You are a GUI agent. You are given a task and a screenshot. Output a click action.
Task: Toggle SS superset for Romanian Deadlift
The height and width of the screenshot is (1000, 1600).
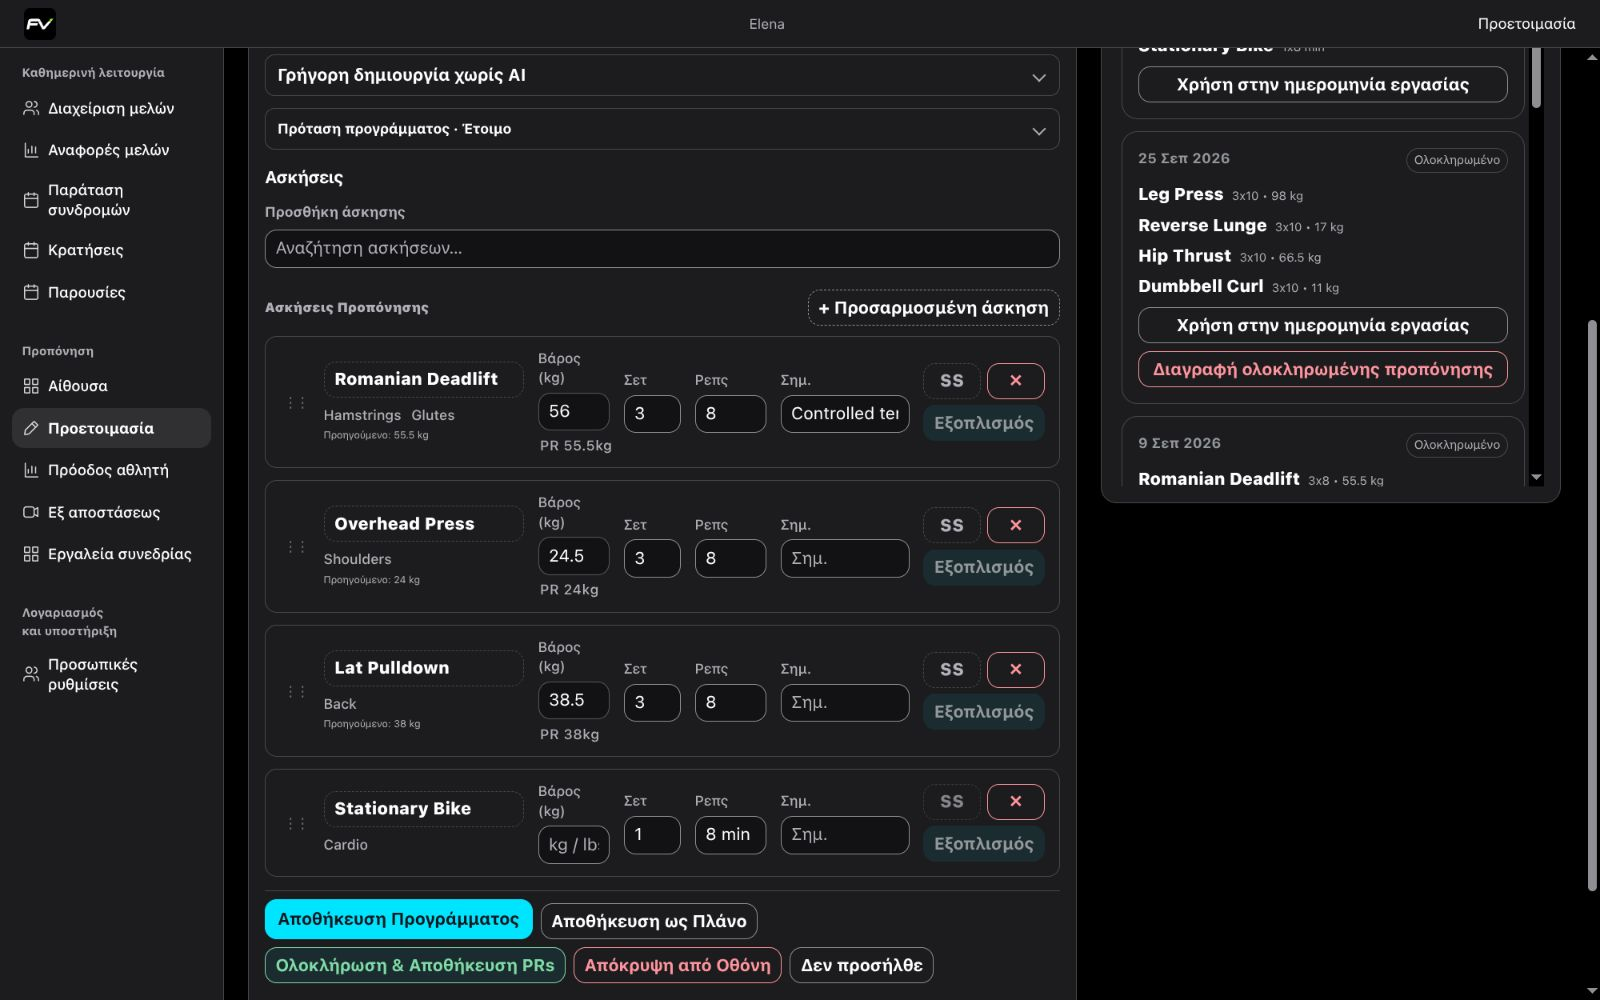pyautogui.click(x=951, y=380)
